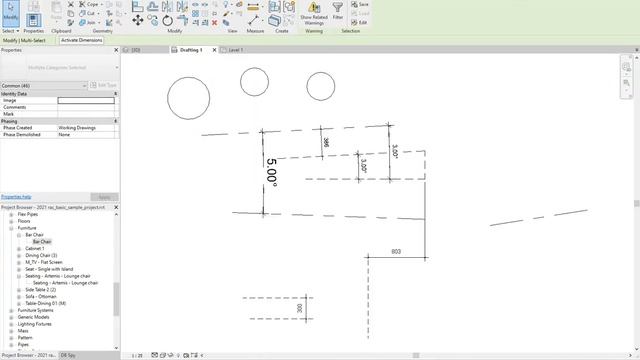The height and width of the screenshot is (360, 640).
Task: Open the Common (46) filter dropdown
Action: tap(44, 86)
